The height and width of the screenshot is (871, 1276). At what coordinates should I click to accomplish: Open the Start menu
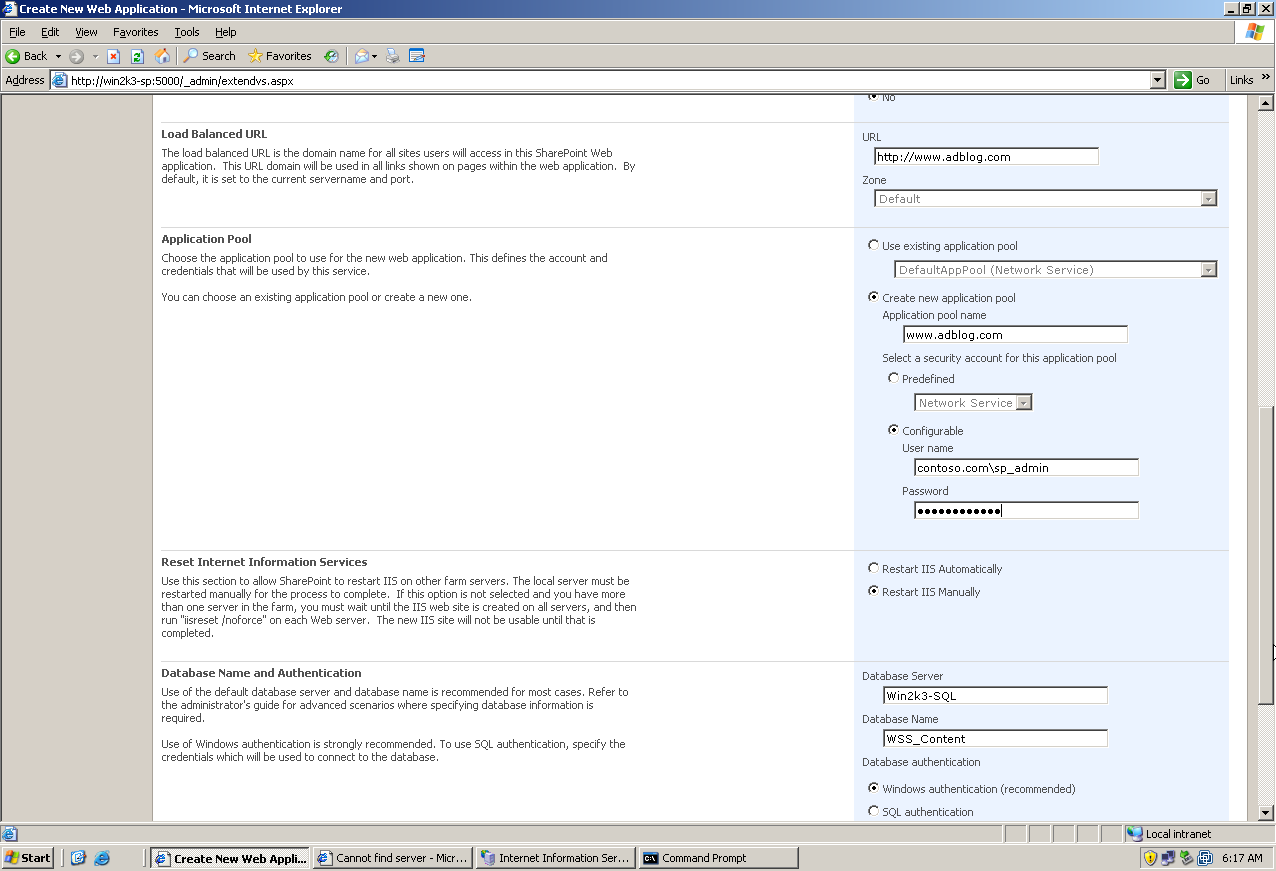27,857
